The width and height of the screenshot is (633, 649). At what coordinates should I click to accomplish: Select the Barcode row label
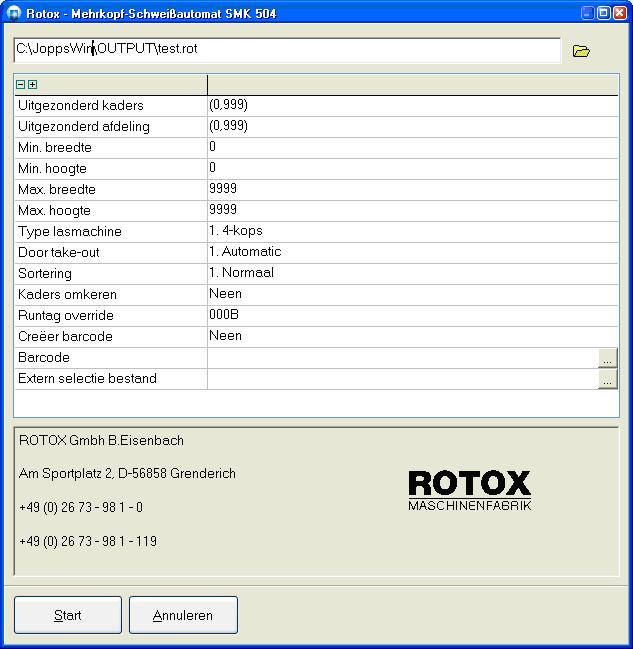click(x=43, y=358)
